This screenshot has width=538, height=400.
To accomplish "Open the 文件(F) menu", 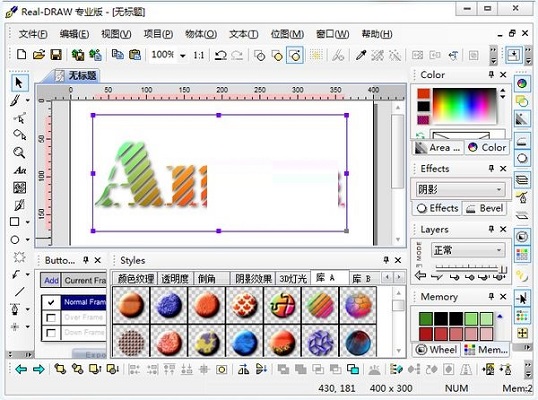I will pyautogui.click(x=33, y=34).
